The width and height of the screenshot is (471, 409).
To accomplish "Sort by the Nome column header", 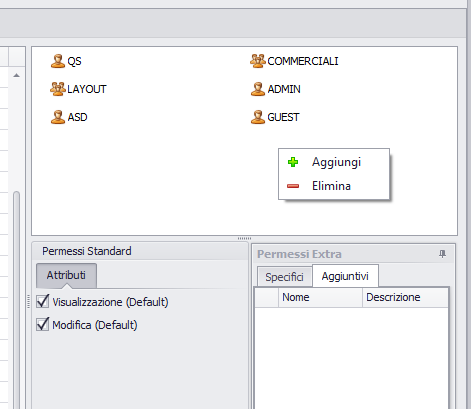I will [320, 297].
